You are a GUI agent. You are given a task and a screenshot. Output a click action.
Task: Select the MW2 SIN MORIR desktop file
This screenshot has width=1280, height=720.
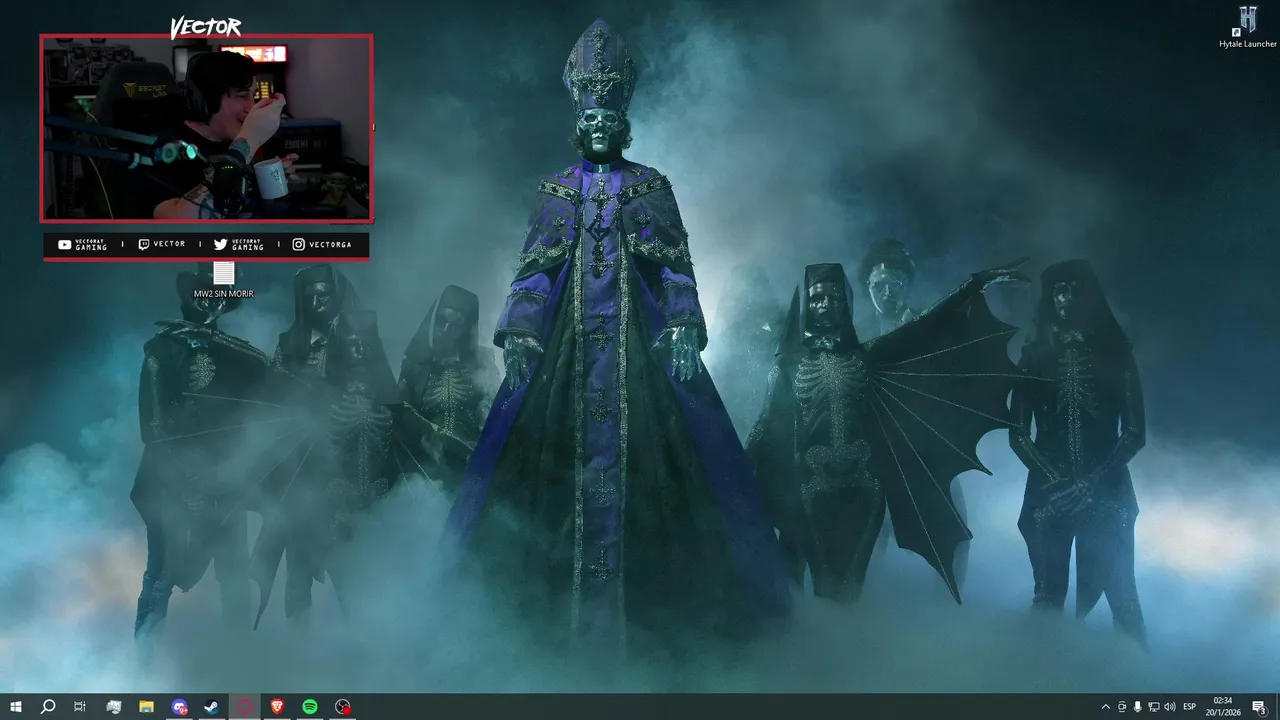pyautogui.click(x=224, y=280)
